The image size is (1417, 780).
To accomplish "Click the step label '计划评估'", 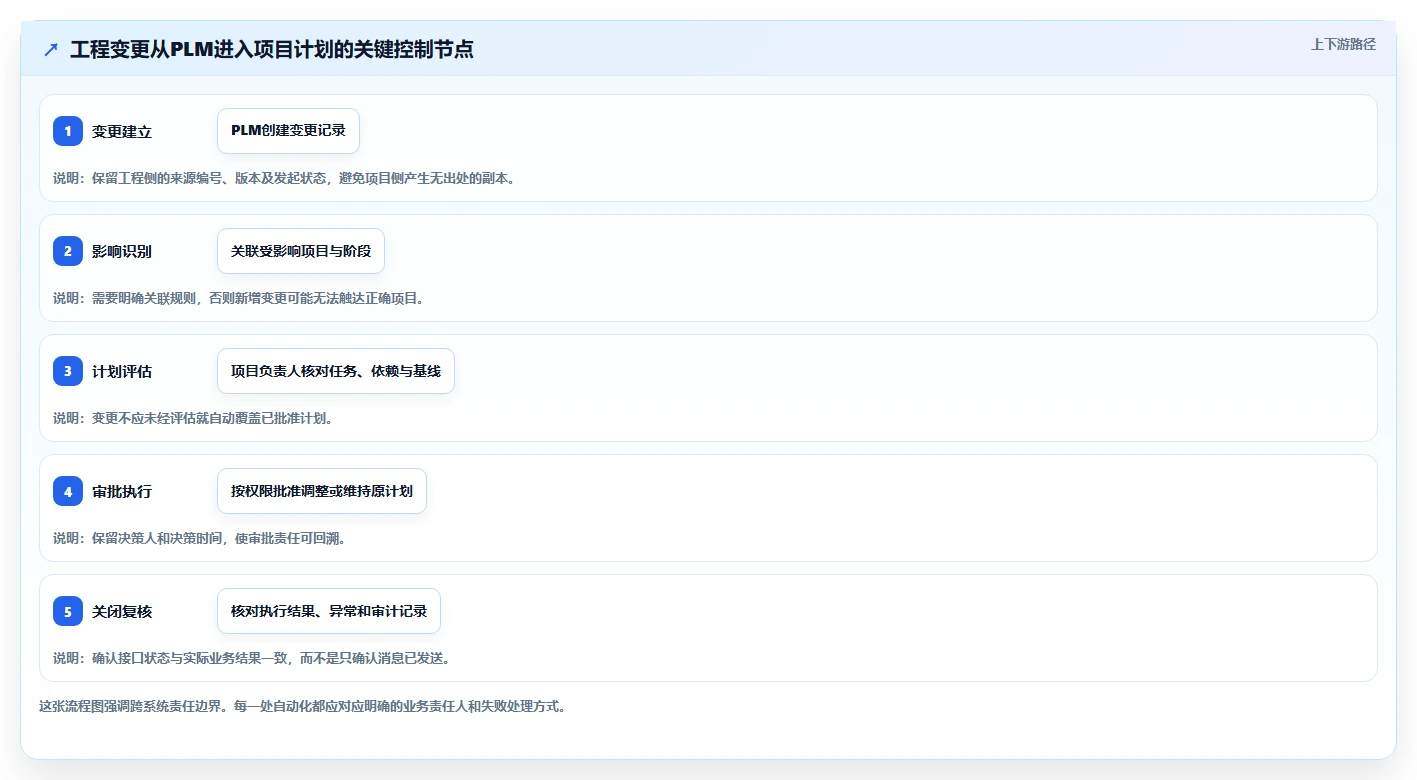I will [122, 372].
